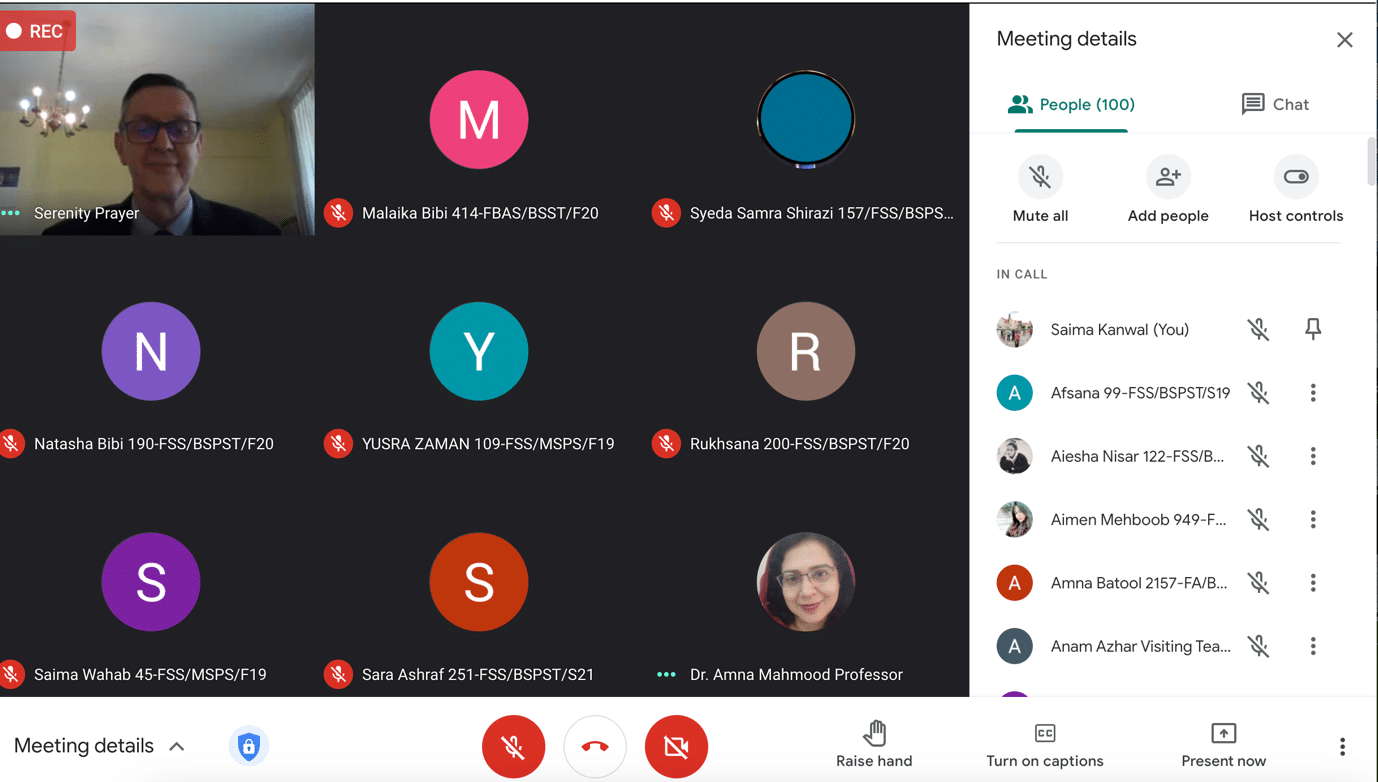Pin Saima Kanwal (You)
The height and width of the screenshot is (782, 1378).
pos(1313,329)
